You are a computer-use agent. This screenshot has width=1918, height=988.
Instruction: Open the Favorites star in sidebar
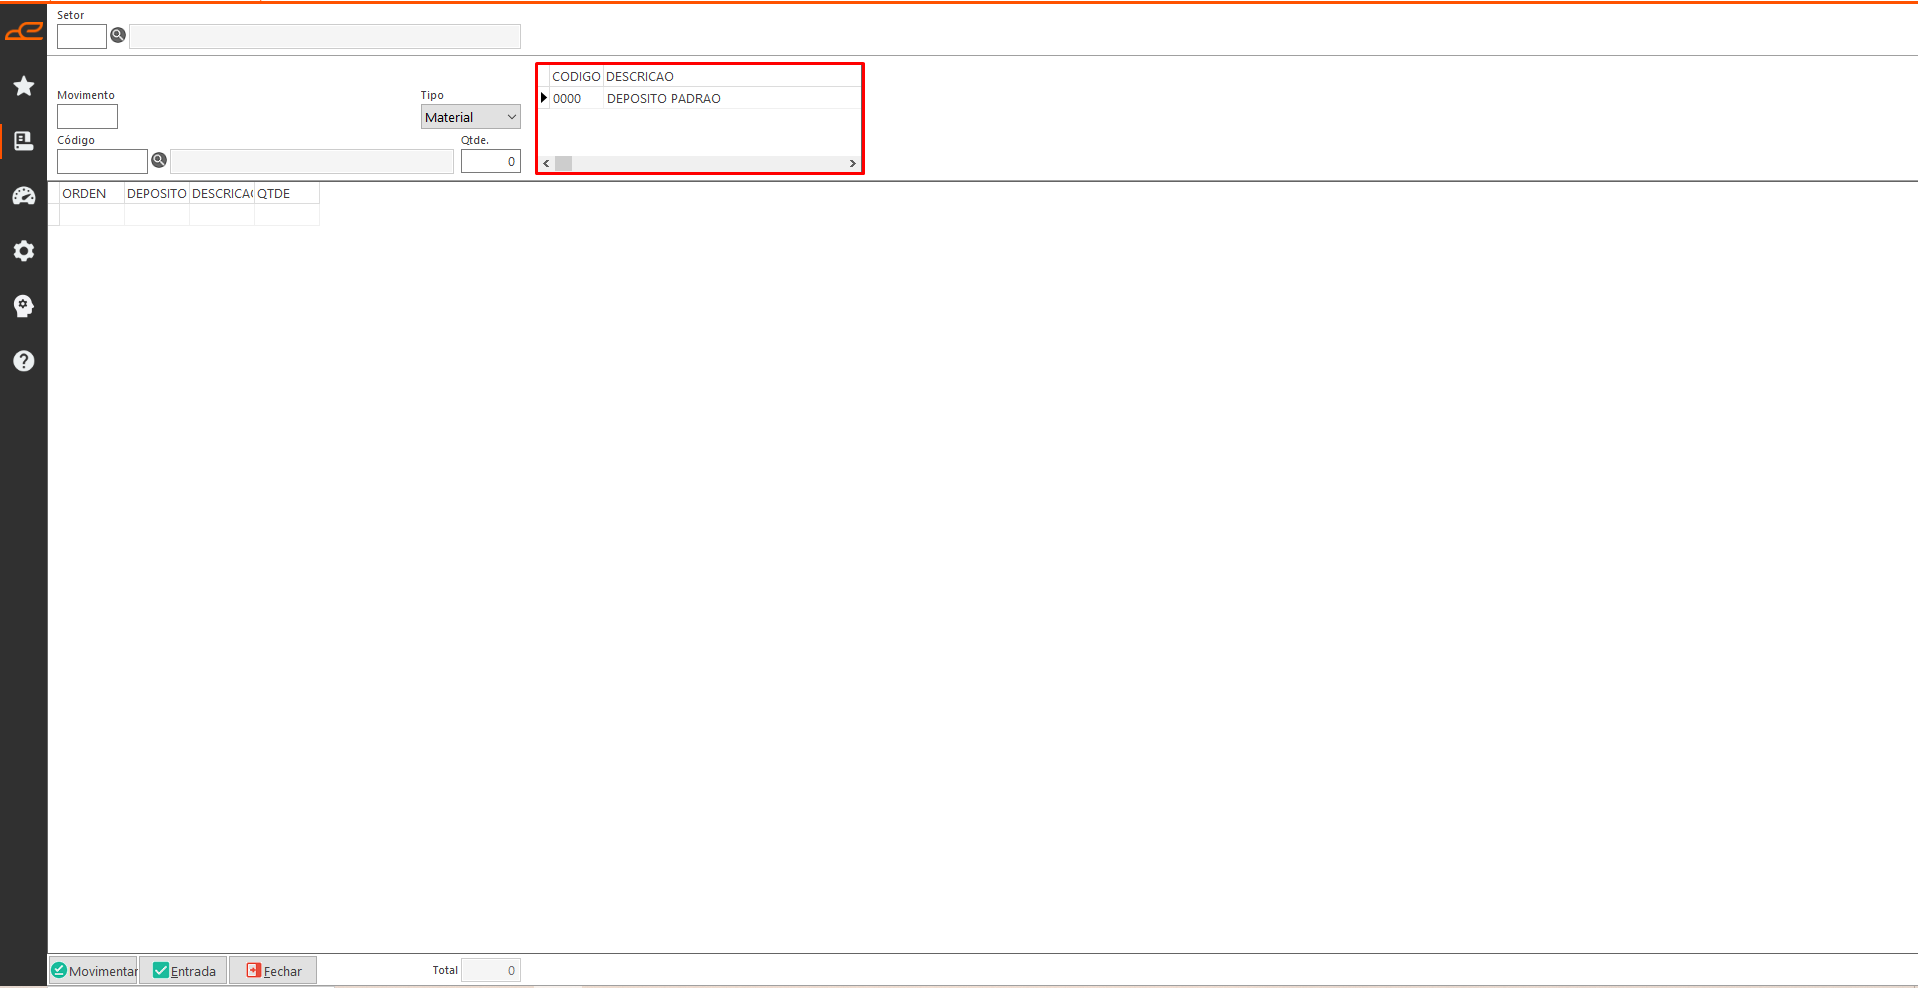click(x=24, y=86)
